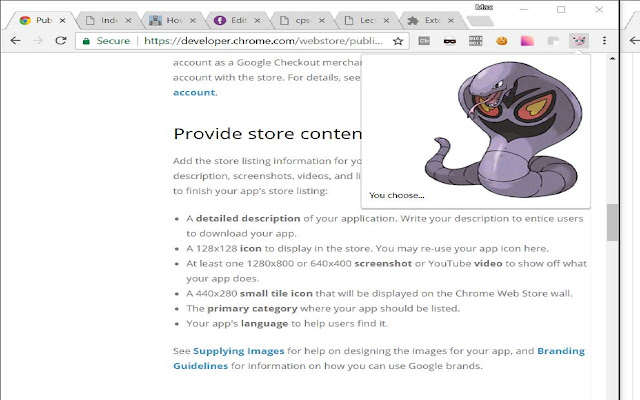The width and height of the screenshot is (640, 400).
Task: Click the vertical scrollbar thumb
Action: click(612, 222)
